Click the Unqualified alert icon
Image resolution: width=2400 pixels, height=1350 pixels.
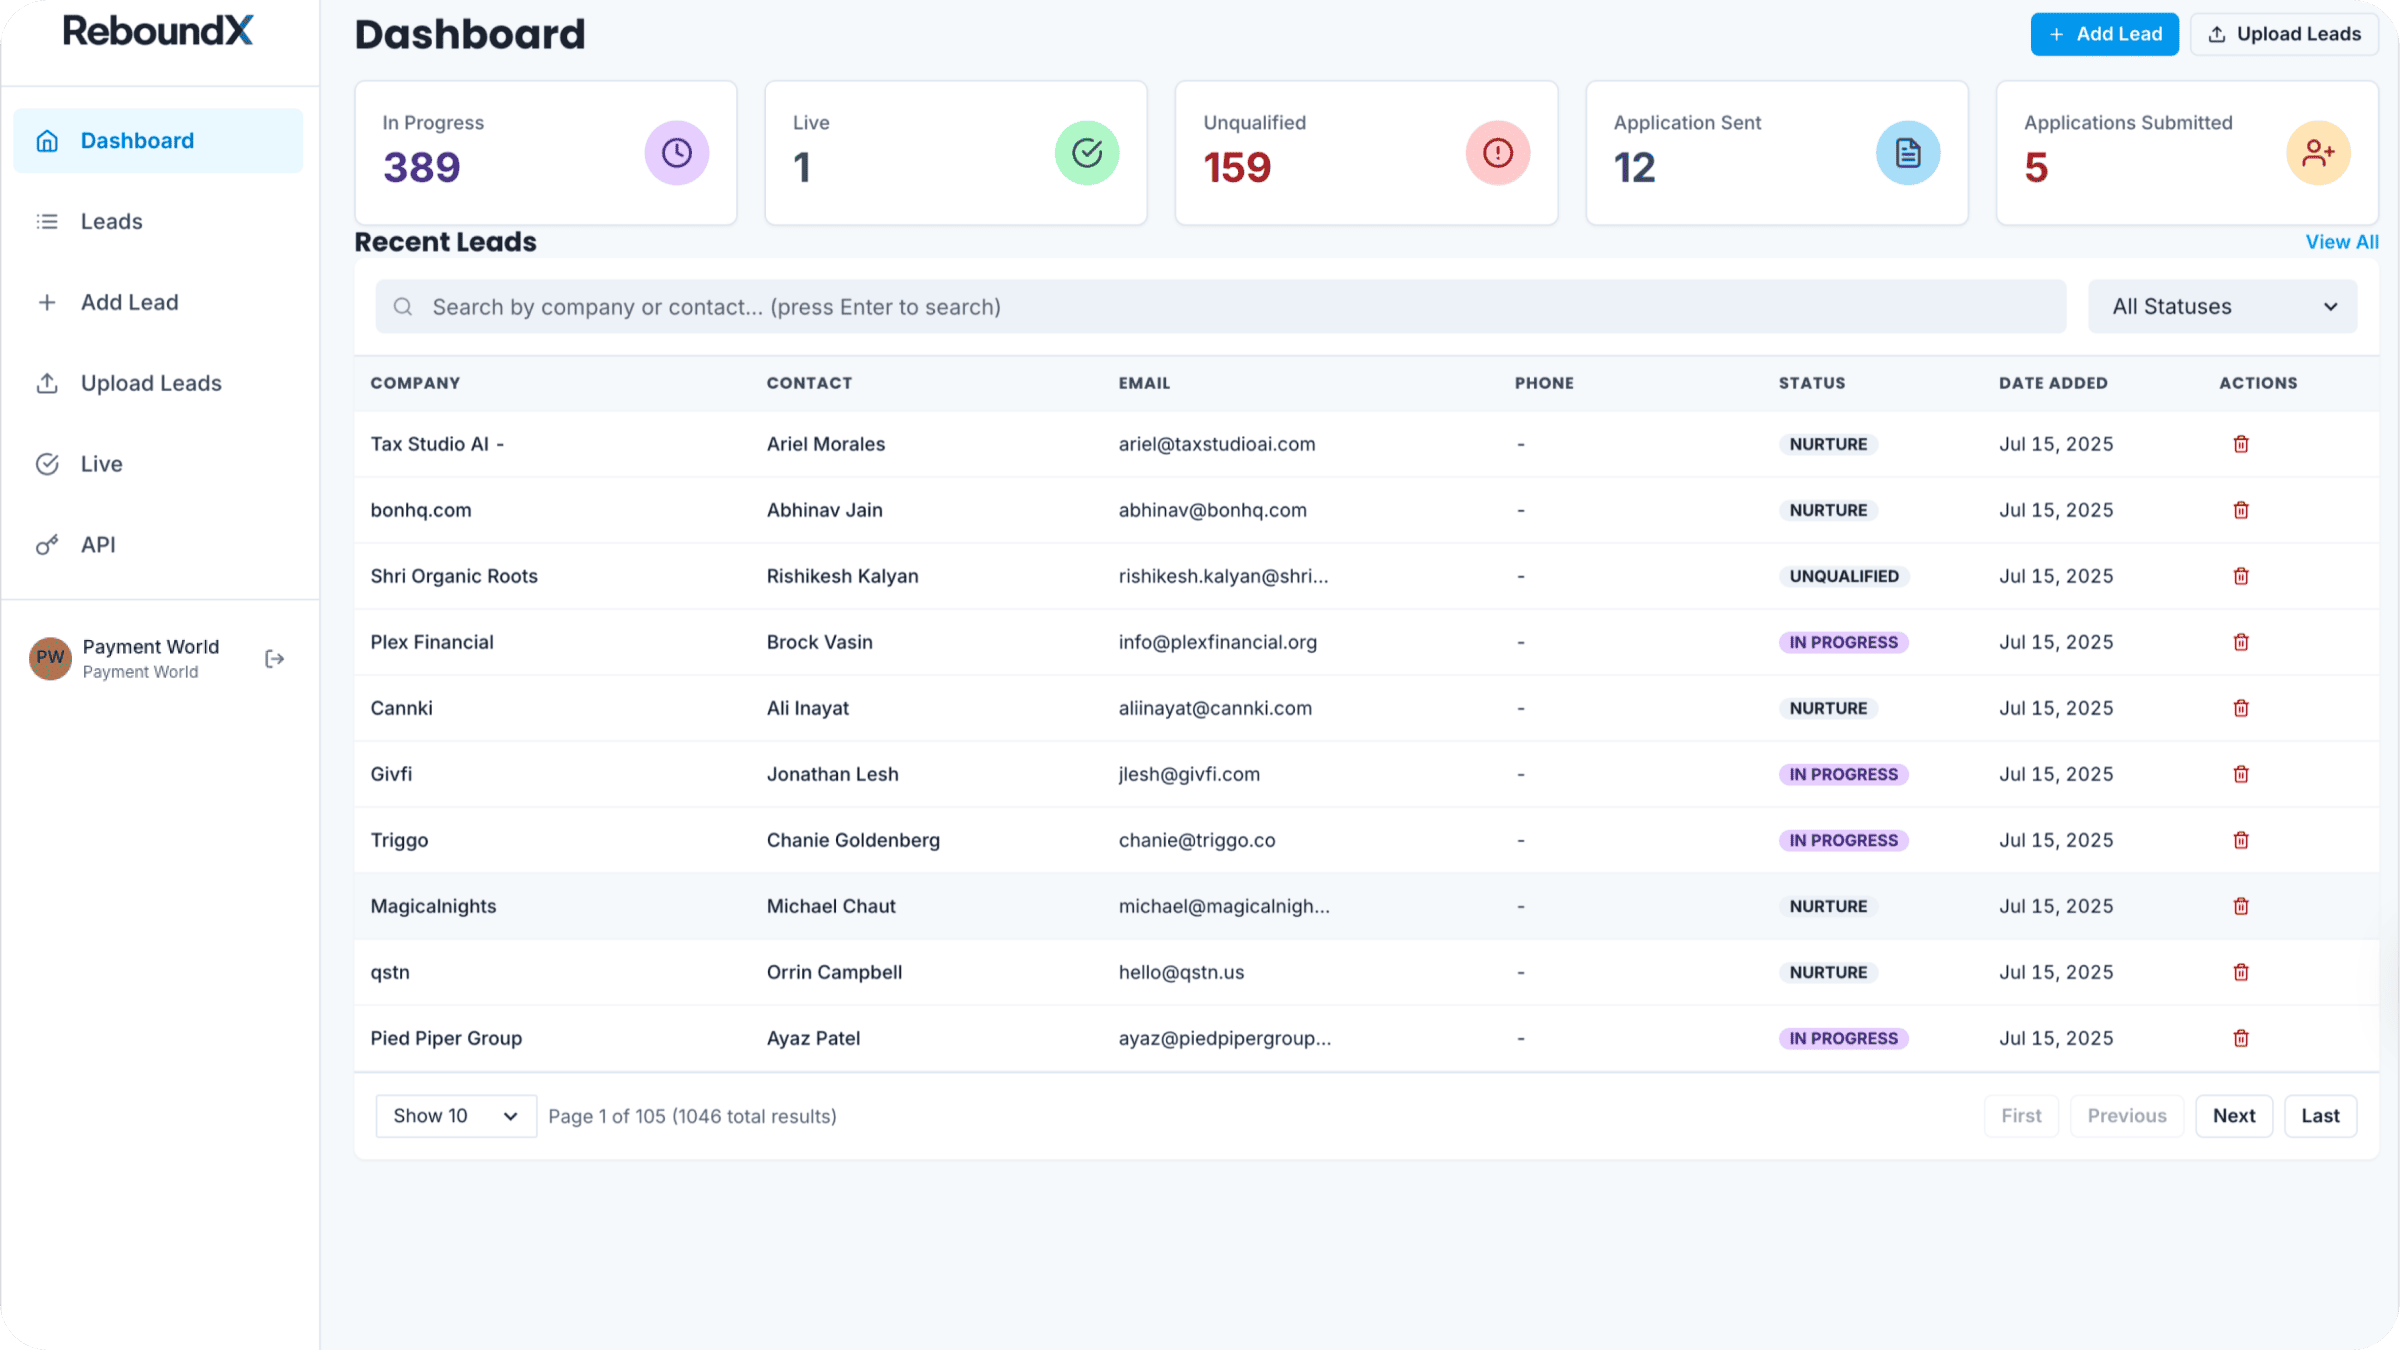1497,153
